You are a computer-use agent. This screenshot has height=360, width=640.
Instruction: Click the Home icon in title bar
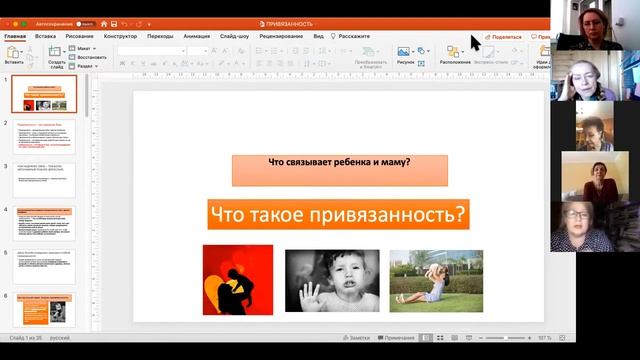[104, 24]
